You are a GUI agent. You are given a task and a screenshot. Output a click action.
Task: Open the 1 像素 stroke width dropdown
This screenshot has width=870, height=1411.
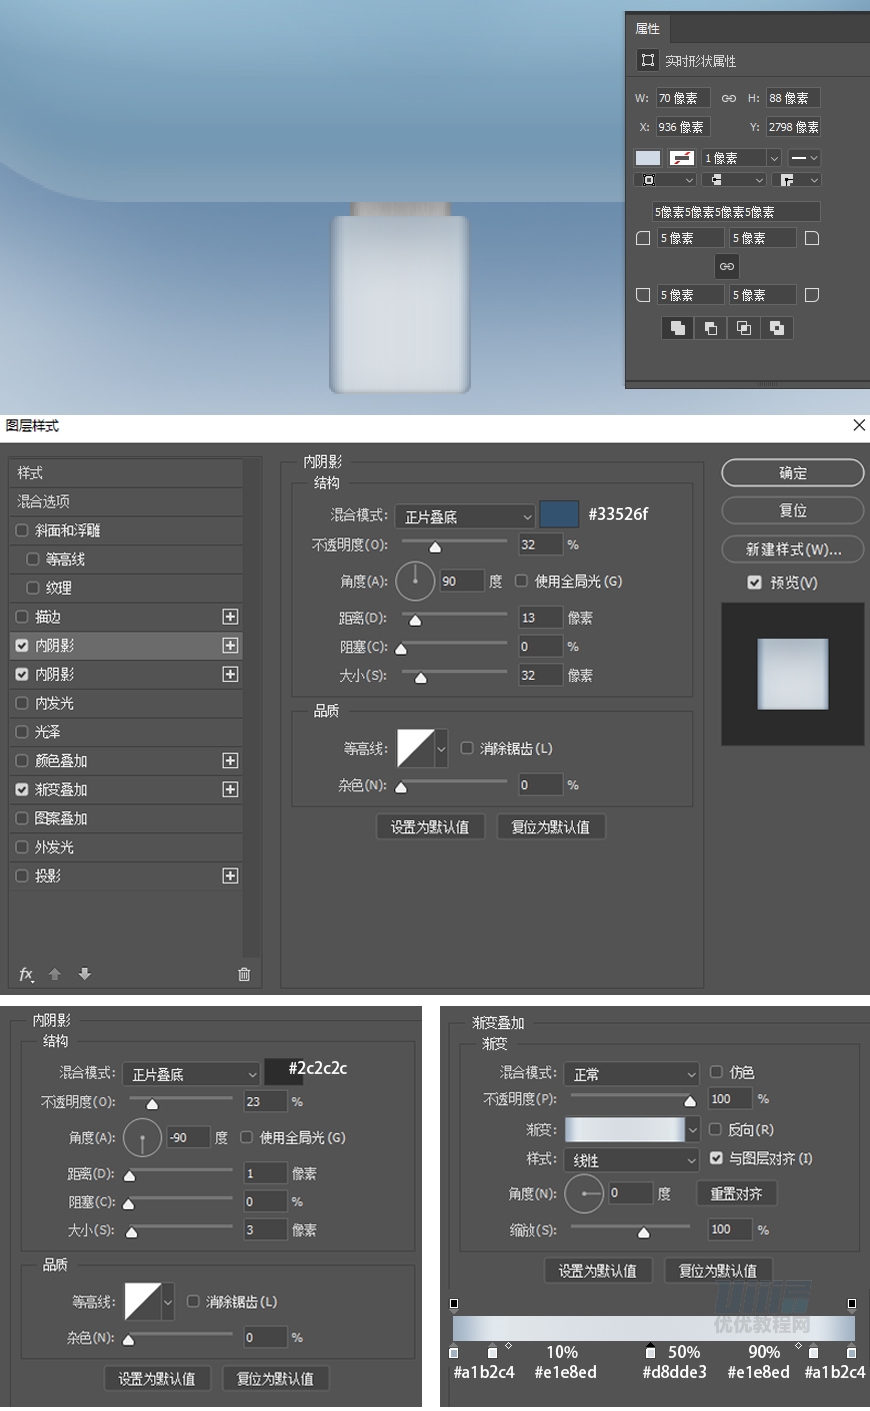[x=773, y=158]
